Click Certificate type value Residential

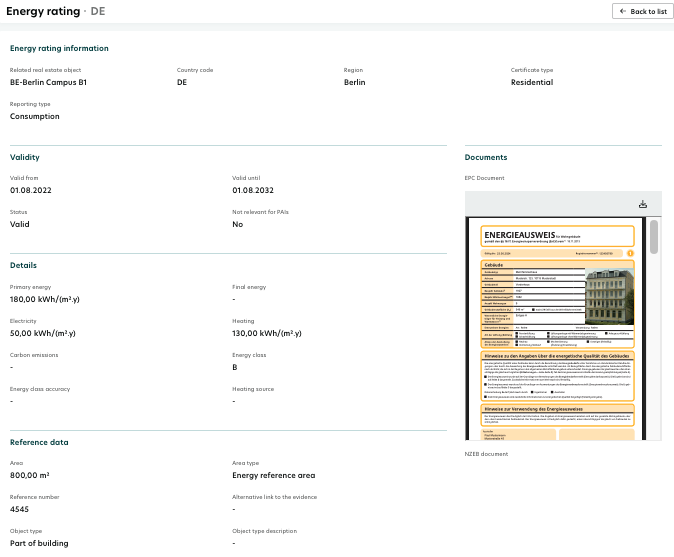coord(532,83)
